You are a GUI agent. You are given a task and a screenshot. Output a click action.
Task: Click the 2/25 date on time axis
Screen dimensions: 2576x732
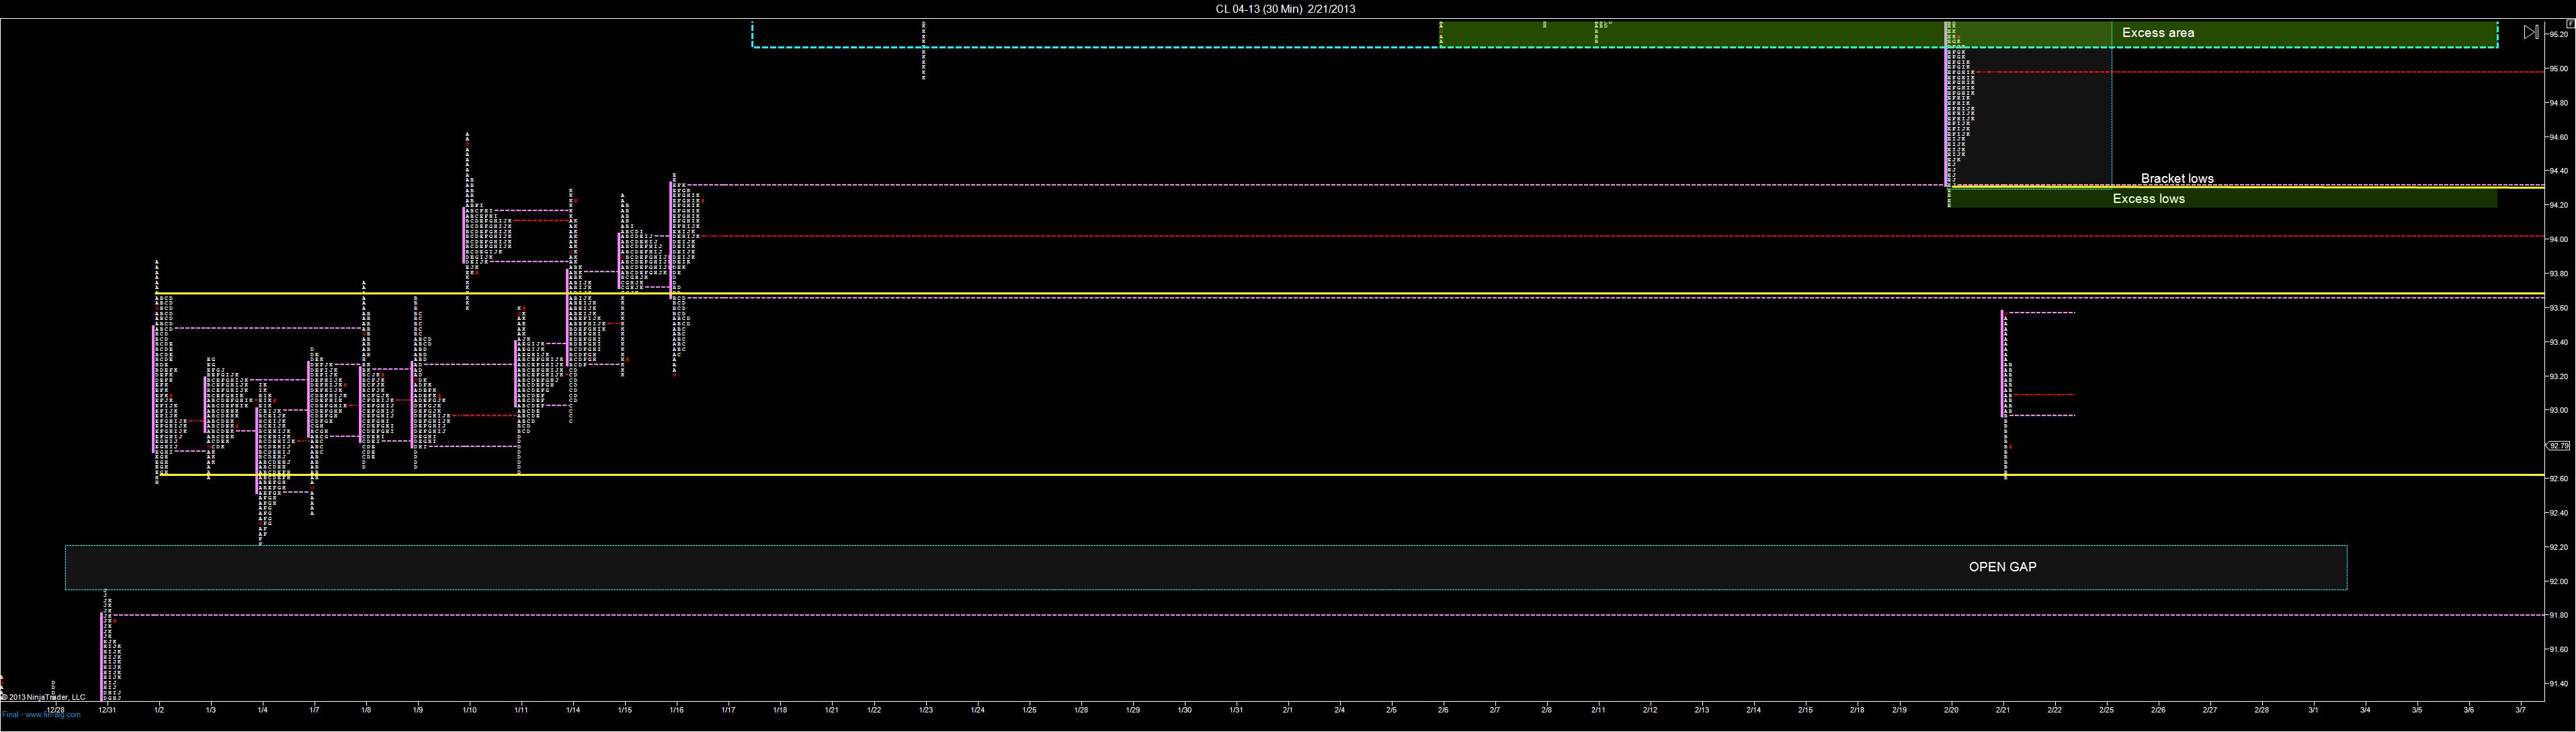(2106, 710)
